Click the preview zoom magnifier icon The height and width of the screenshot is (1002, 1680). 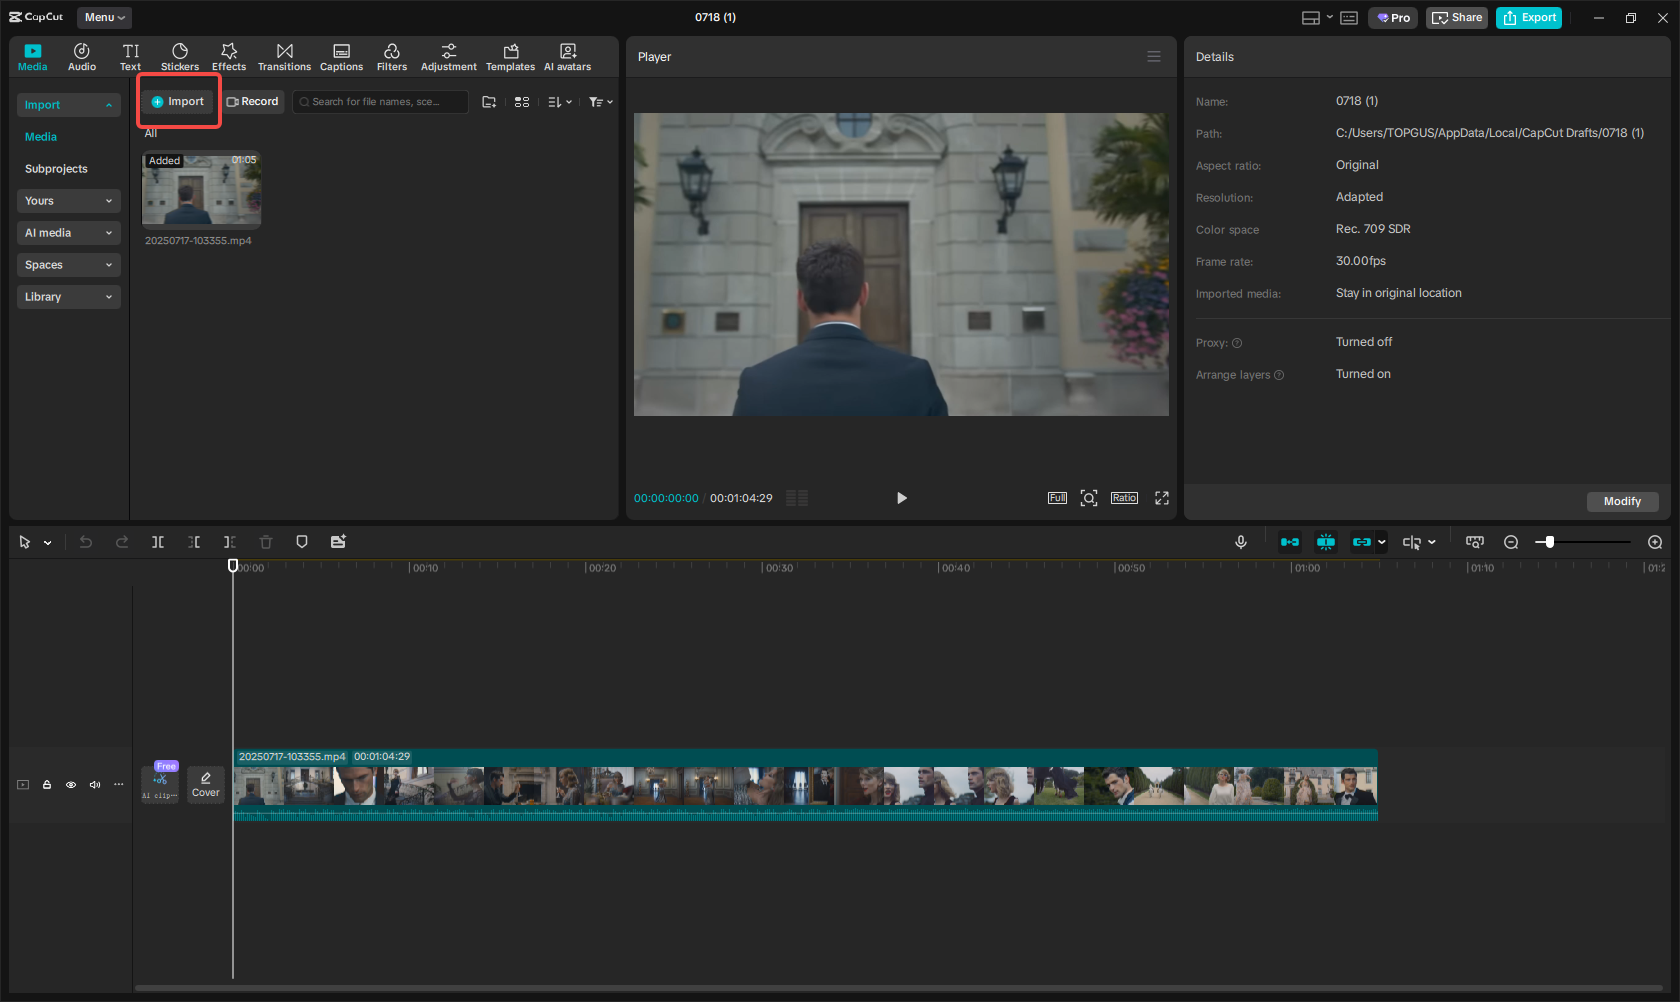coord(1089,498)
